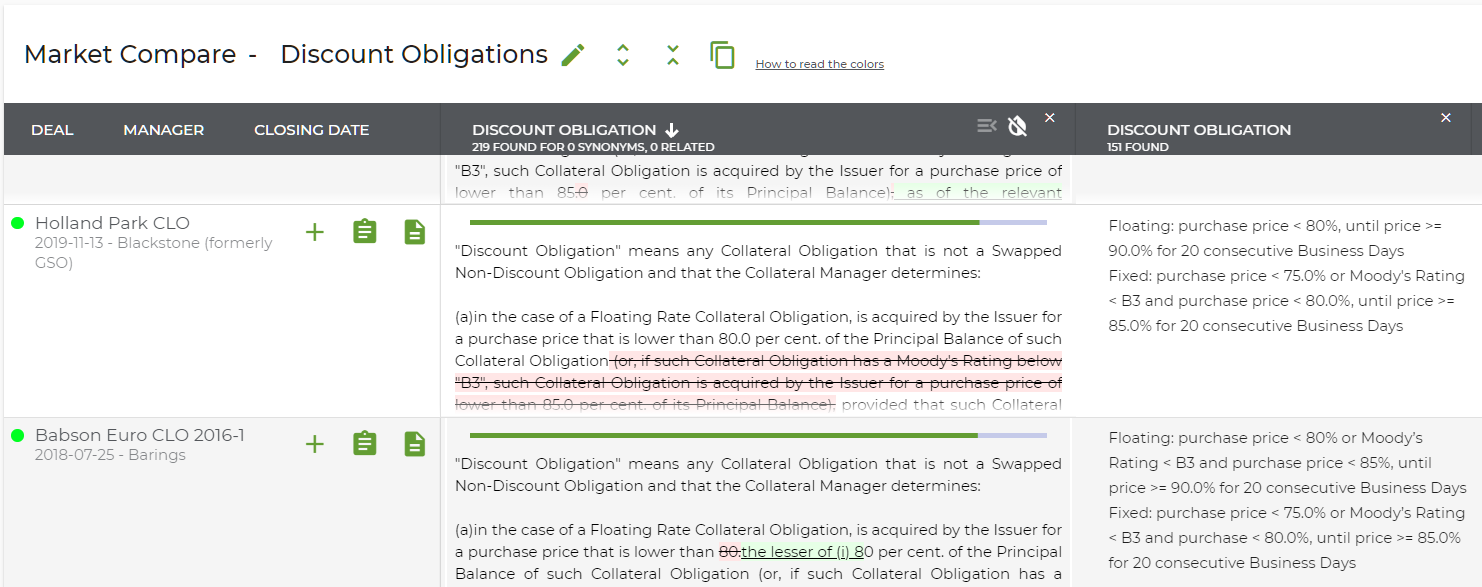This screenshot has width=1482, height=587.
Task: Close the first Discount Obligation column
Action: 1050,118
